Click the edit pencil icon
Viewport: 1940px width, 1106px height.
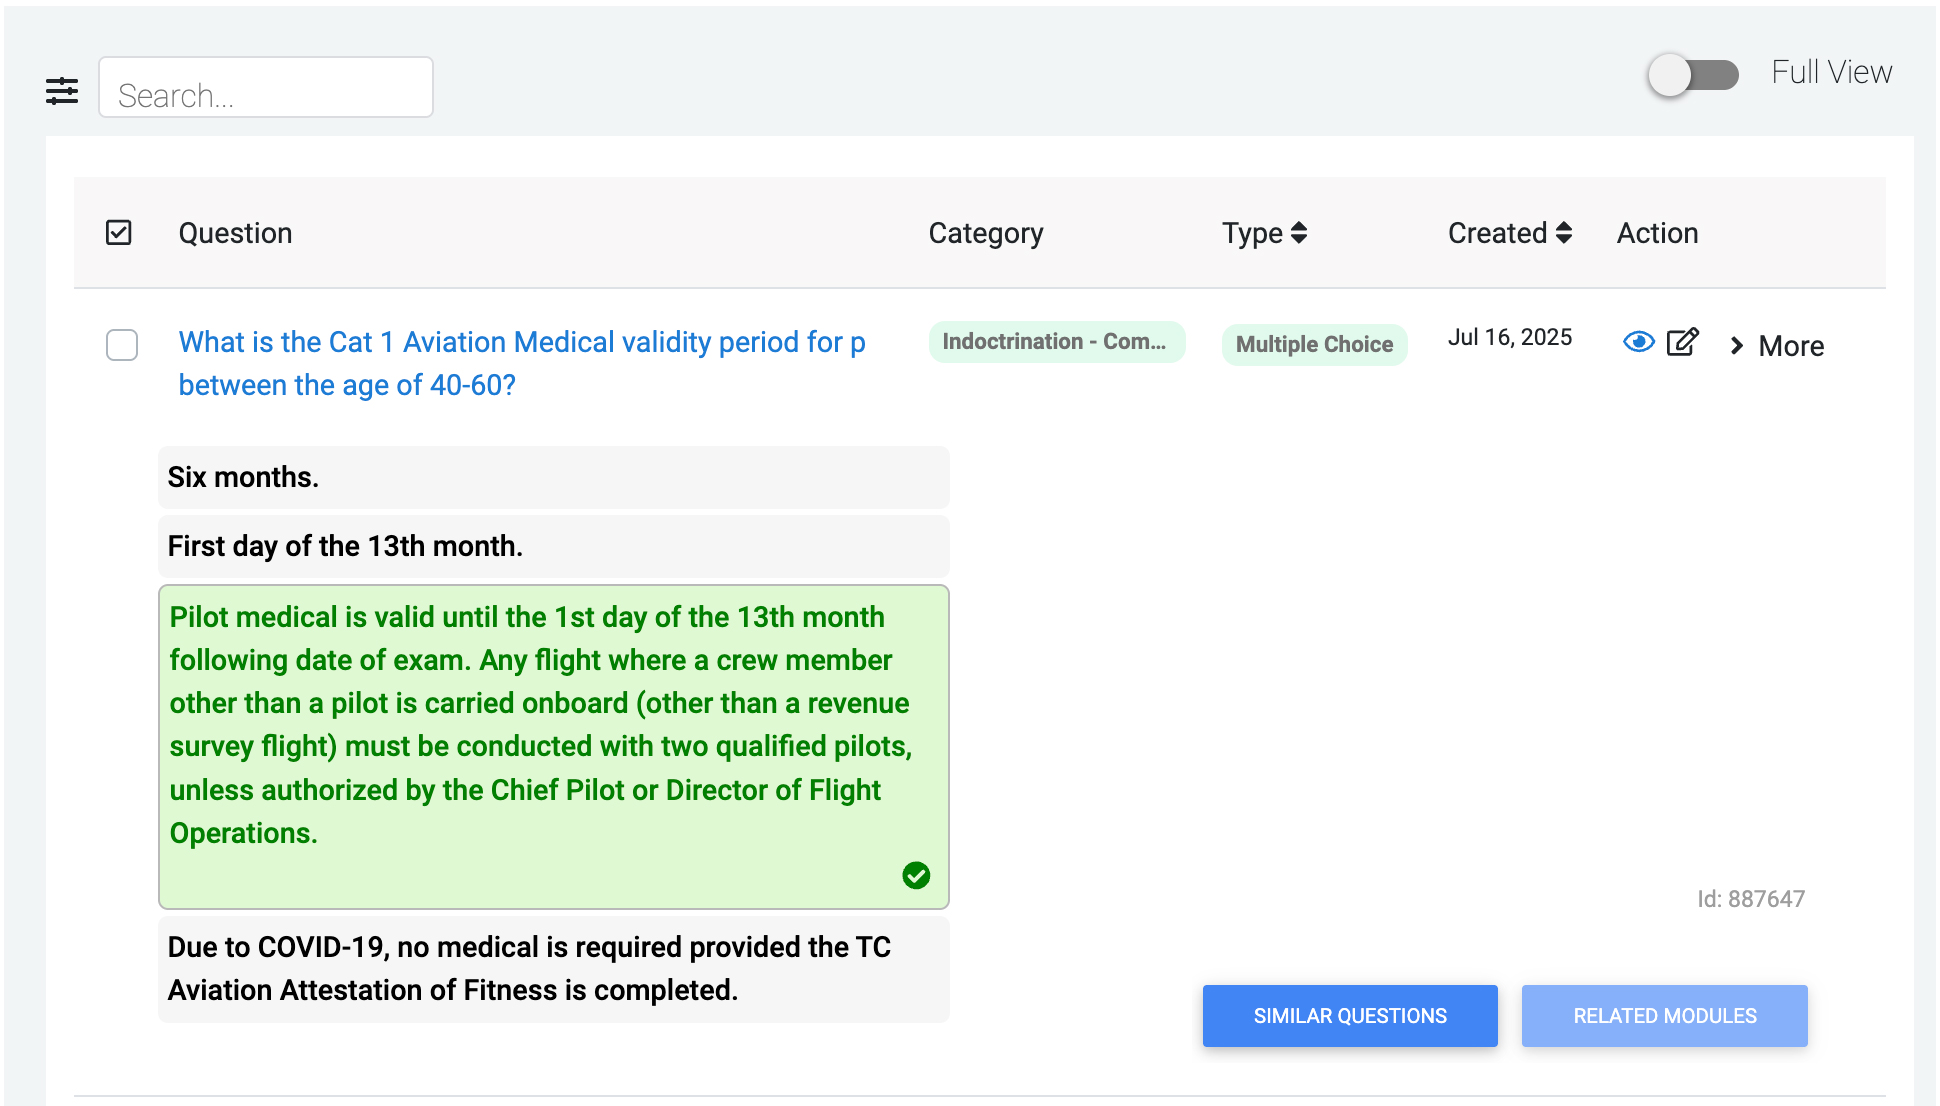pos(1682,342)
